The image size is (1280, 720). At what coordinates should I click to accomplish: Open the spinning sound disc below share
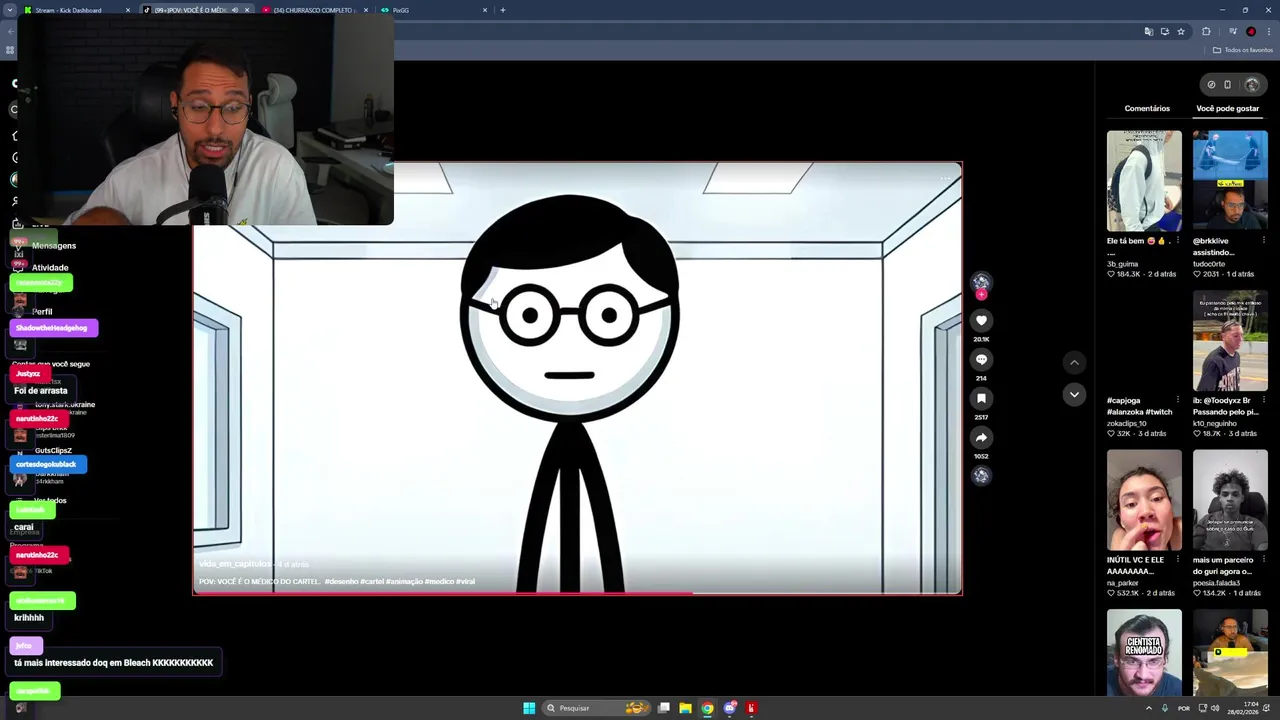[x=981, y=476]
